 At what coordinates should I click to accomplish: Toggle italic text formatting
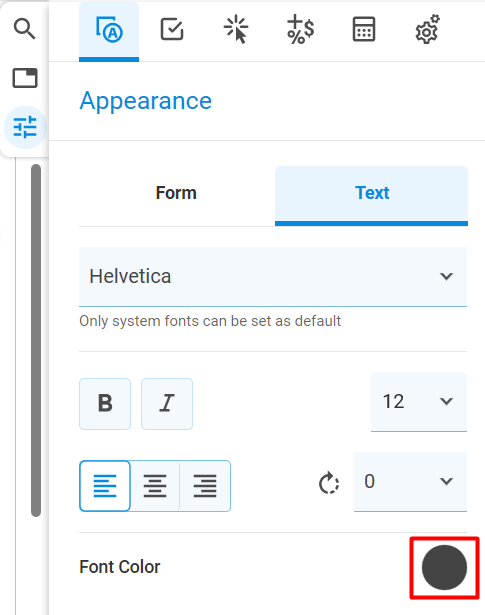[x=167, y=404]
